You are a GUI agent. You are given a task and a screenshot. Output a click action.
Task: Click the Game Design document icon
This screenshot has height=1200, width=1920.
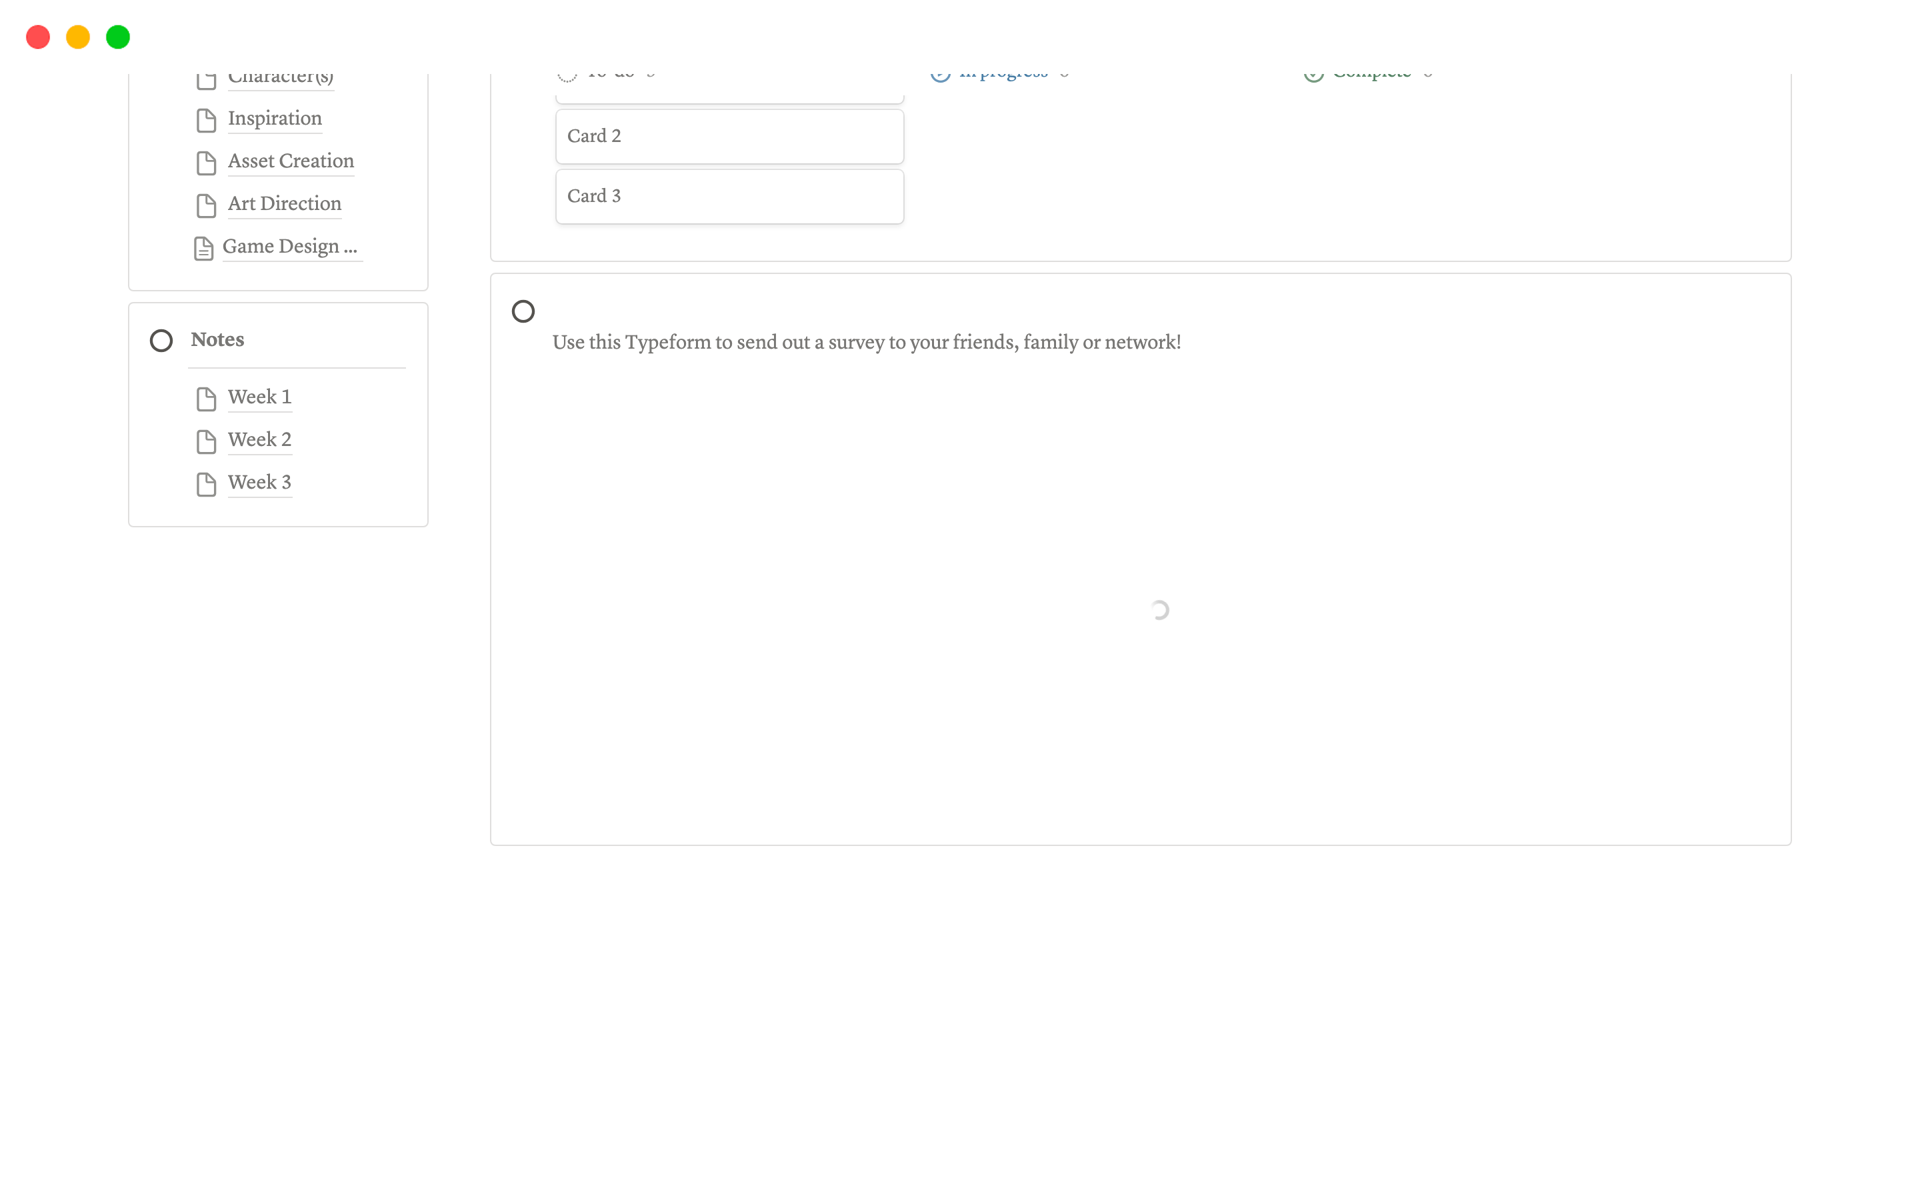[203, 248]
